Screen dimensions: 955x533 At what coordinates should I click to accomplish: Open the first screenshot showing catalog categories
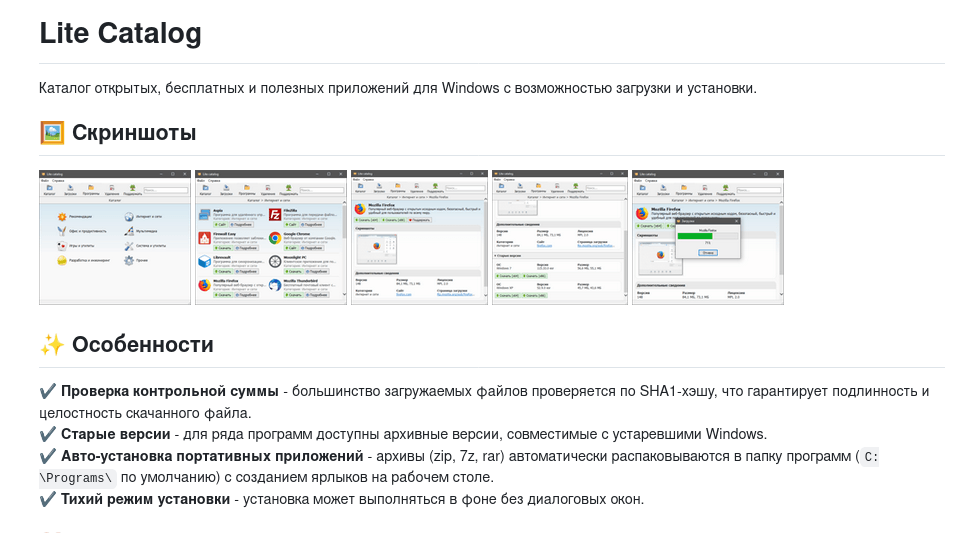(x=115, y=237)
